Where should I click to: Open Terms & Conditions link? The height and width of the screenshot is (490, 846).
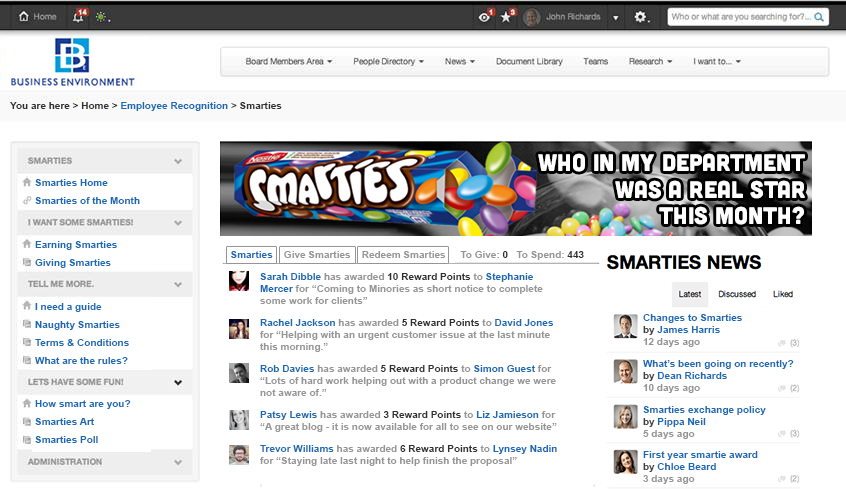pyautogui.click(x=82, y=343)
